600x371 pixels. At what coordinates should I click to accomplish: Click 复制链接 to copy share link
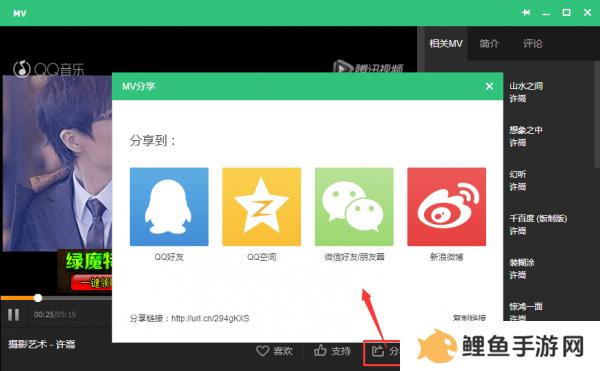[470, 318]
